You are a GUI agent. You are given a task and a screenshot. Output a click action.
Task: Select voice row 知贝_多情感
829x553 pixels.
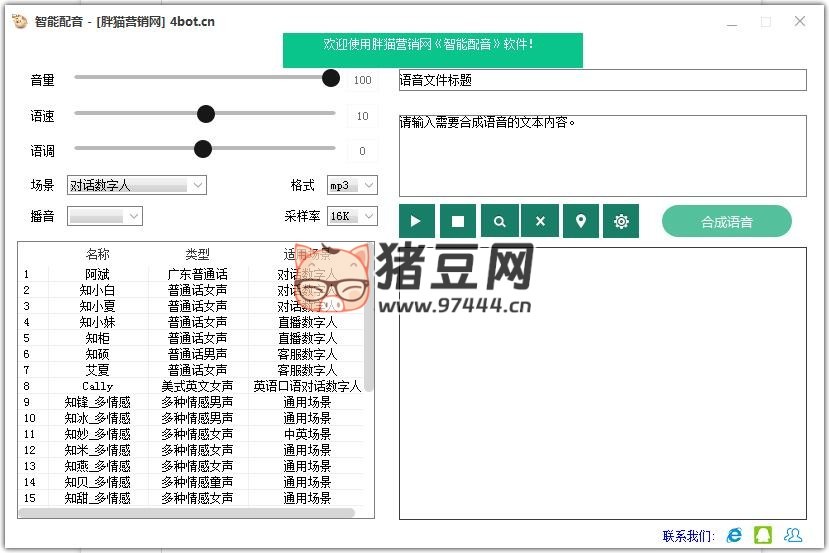[x=191, y=482]
